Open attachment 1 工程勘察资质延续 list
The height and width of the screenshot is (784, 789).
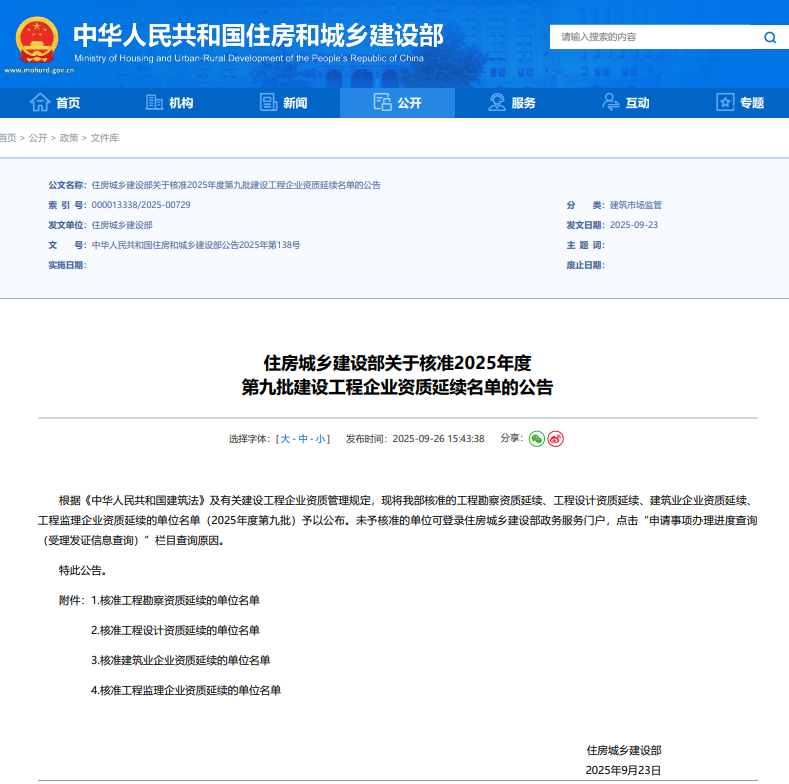(x=175, y=600)
